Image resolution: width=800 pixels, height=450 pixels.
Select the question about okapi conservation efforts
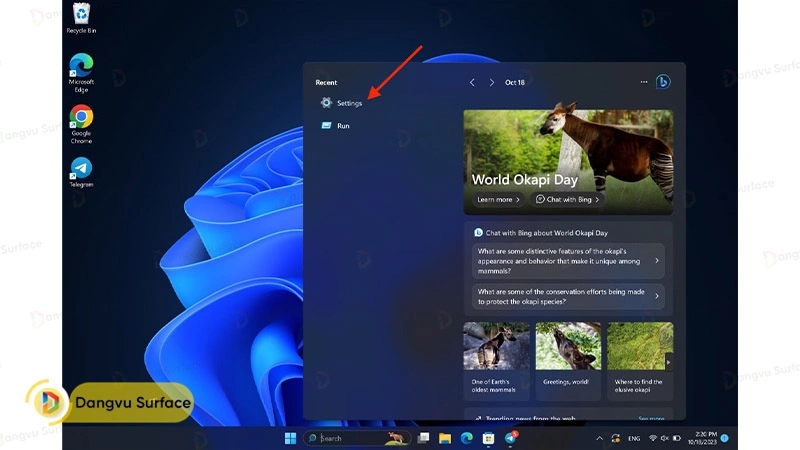coord(568,296)
